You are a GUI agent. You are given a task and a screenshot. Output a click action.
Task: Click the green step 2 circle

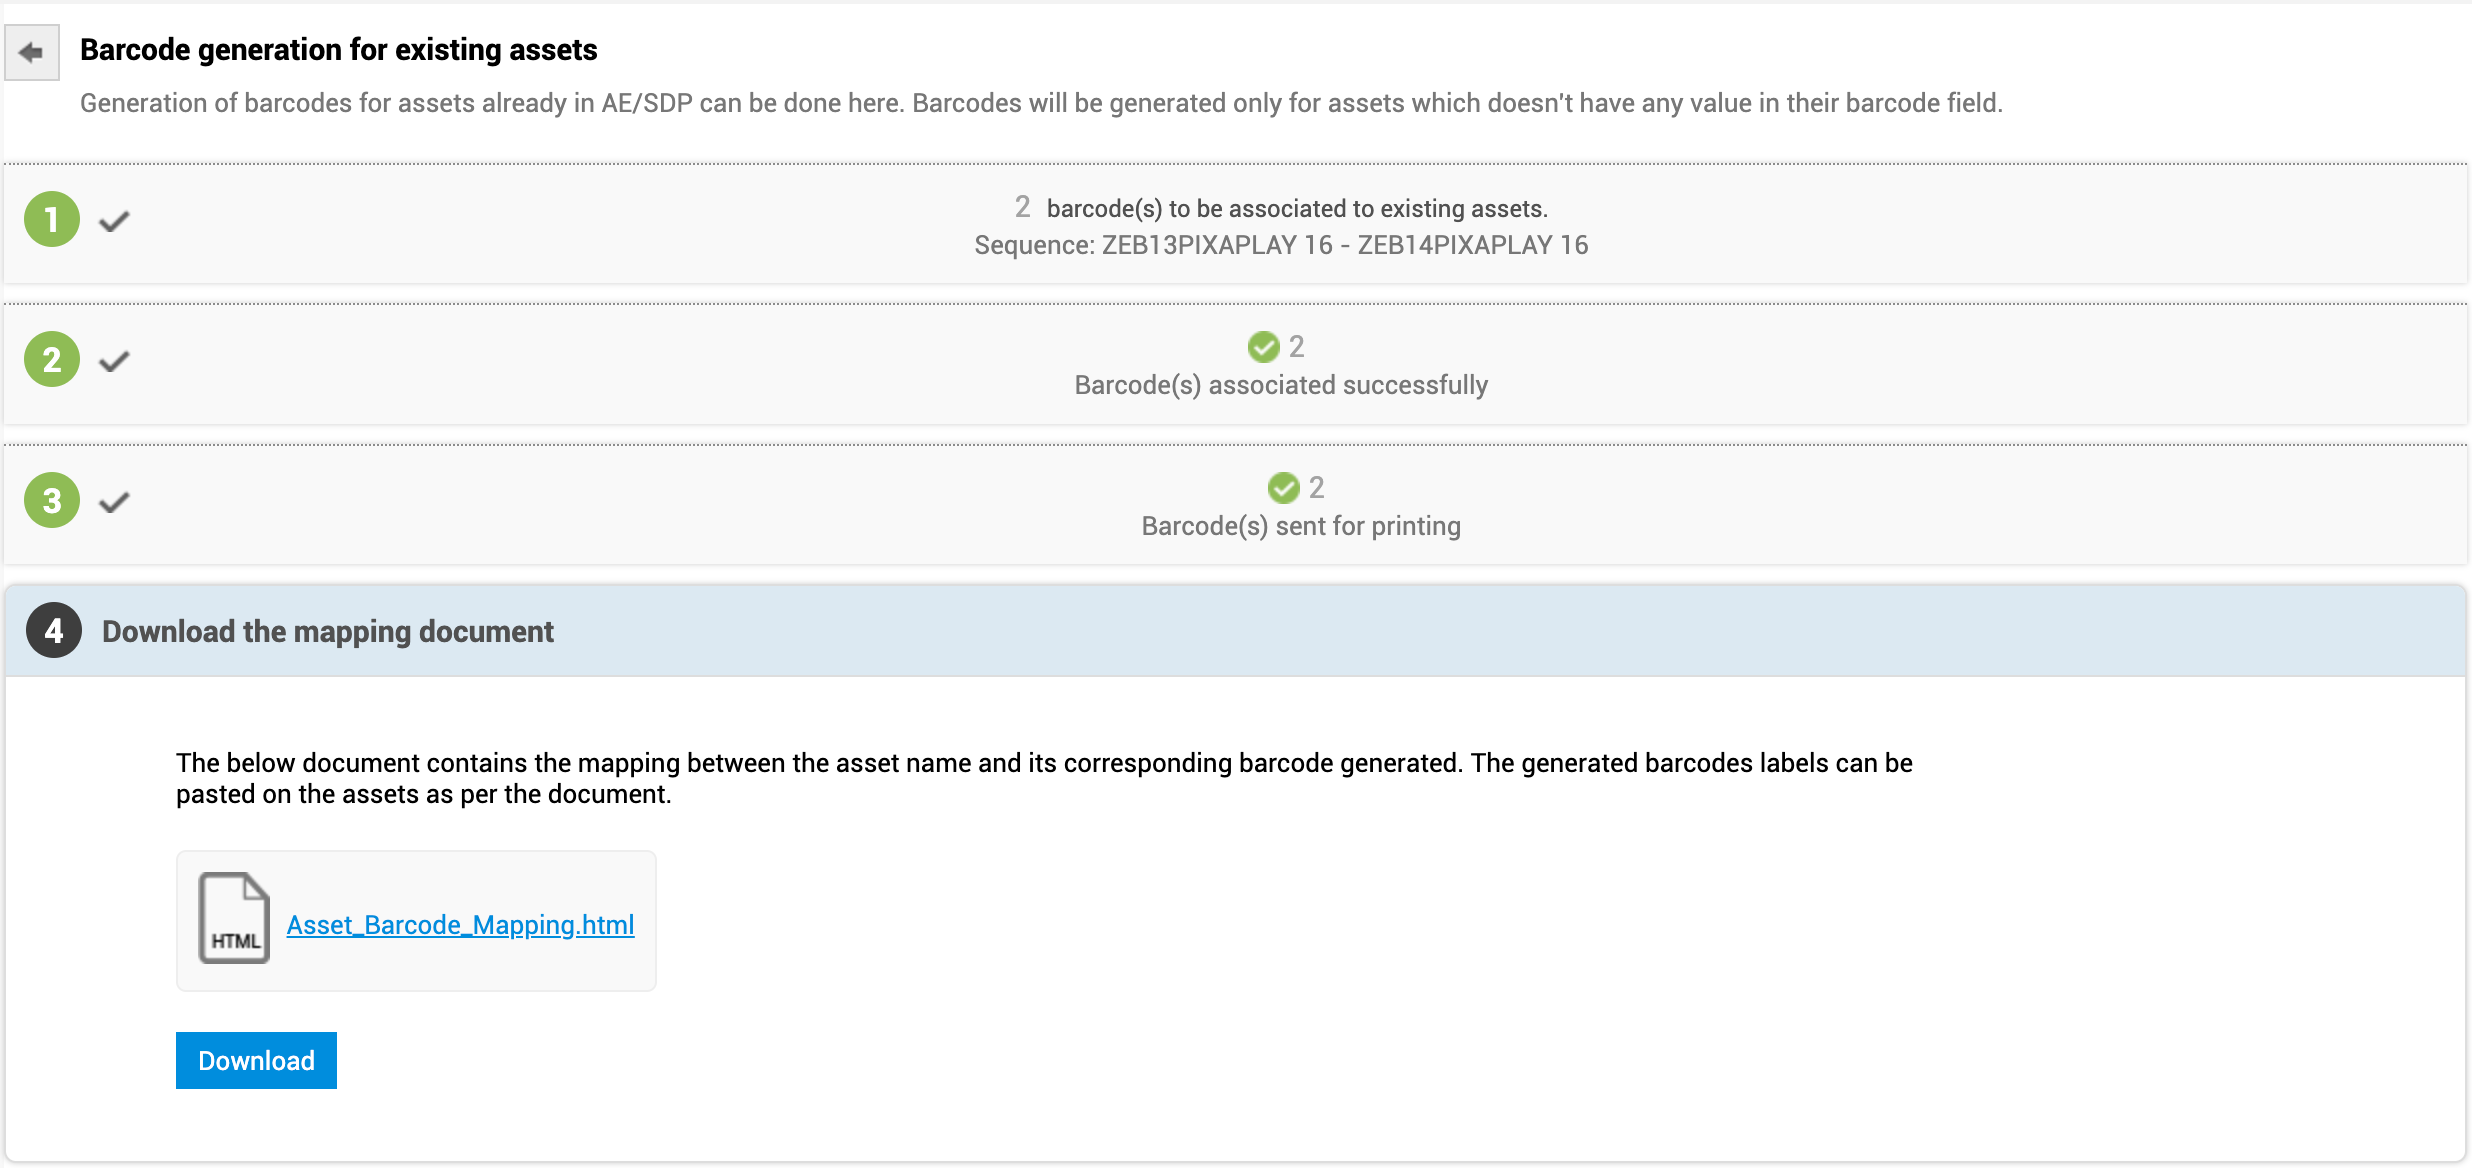click(52, 360)
